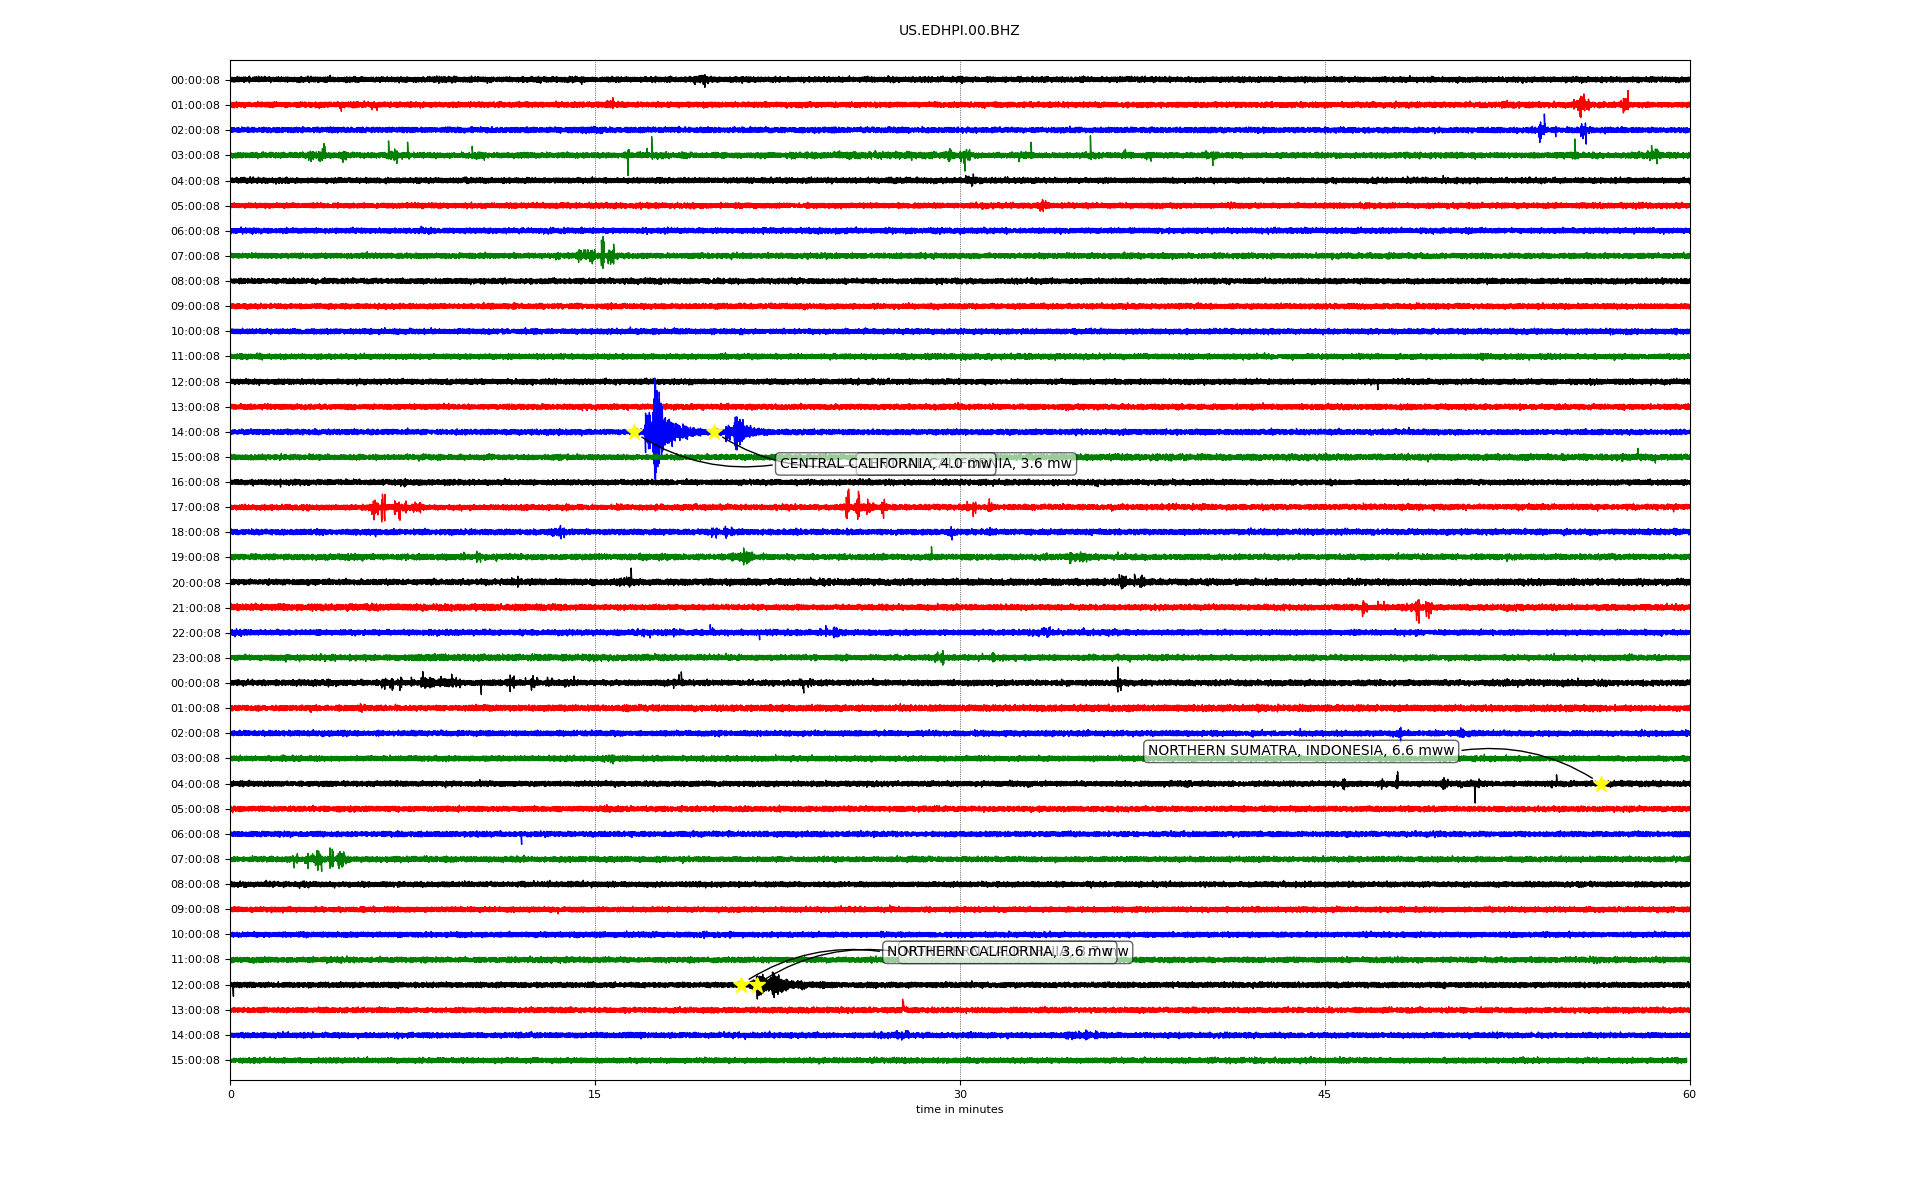The image size is (1920, 1200).
Task: Click the US.EDHPI.00.BHZ plot title
Action: coord(959,31)
